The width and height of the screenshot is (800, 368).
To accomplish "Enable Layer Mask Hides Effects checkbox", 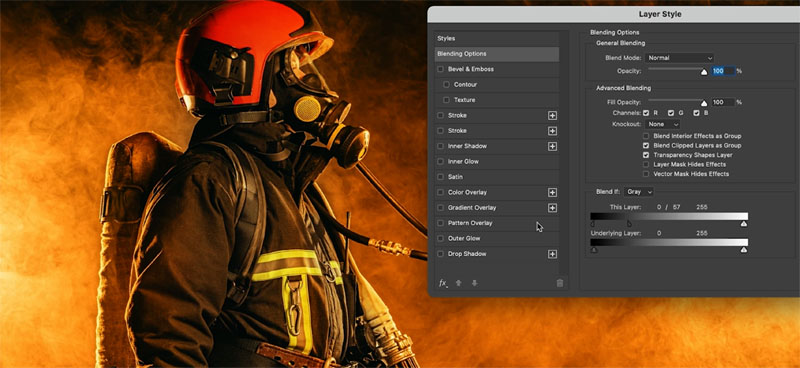I will [646, 164].
